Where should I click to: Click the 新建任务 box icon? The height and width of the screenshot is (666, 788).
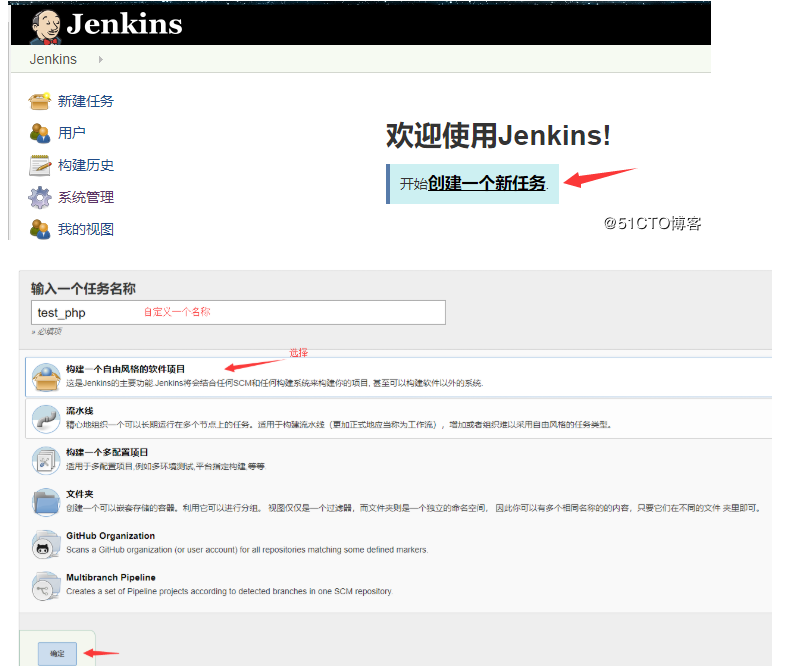click(40, 101)
